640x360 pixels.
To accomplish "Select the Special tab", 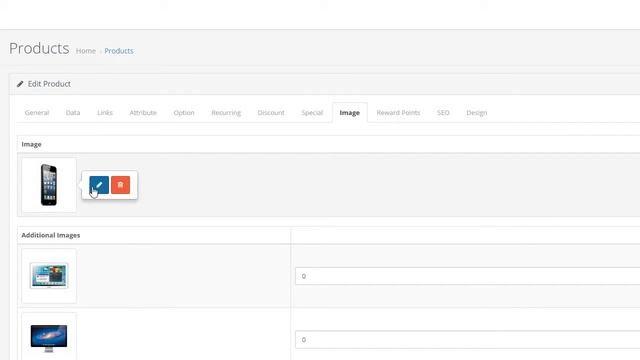I will [x=312, y=113].
